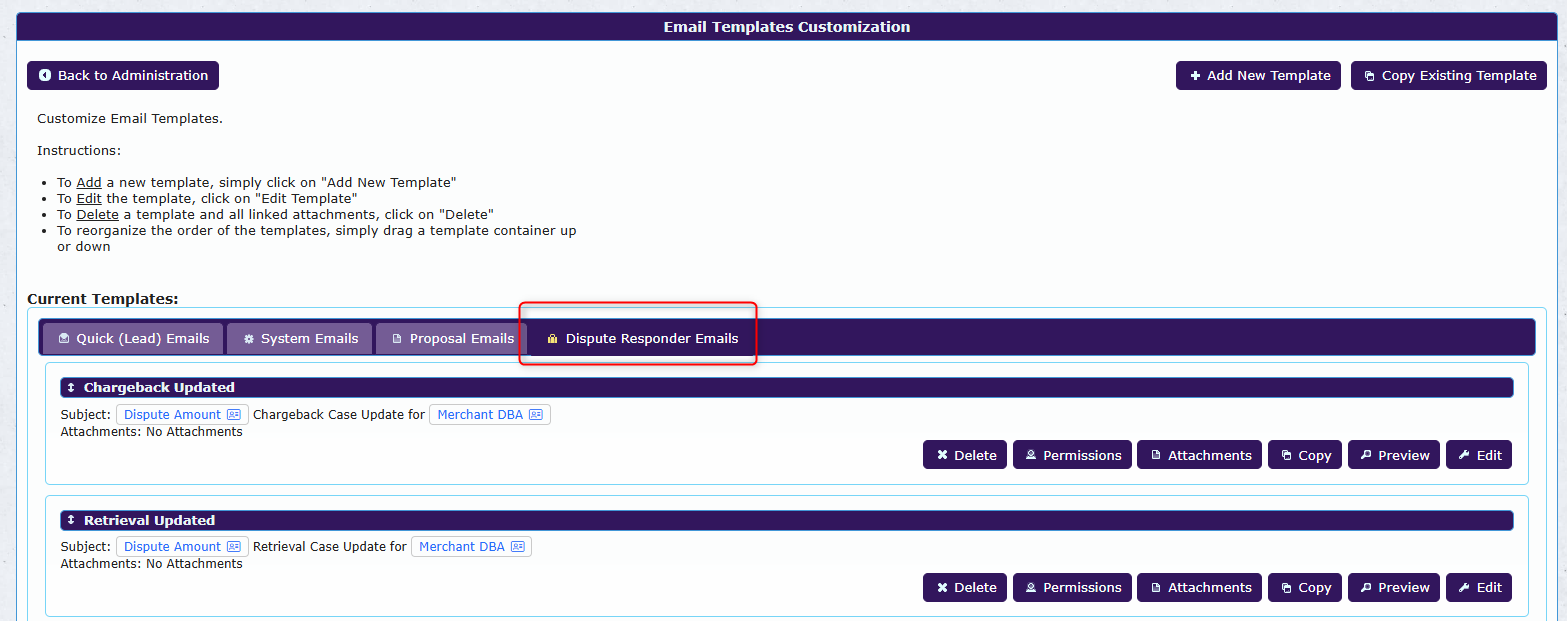Screen dimensions: 1567x621
Task: Click Add New Template button
Action: tap(1258, 75)
